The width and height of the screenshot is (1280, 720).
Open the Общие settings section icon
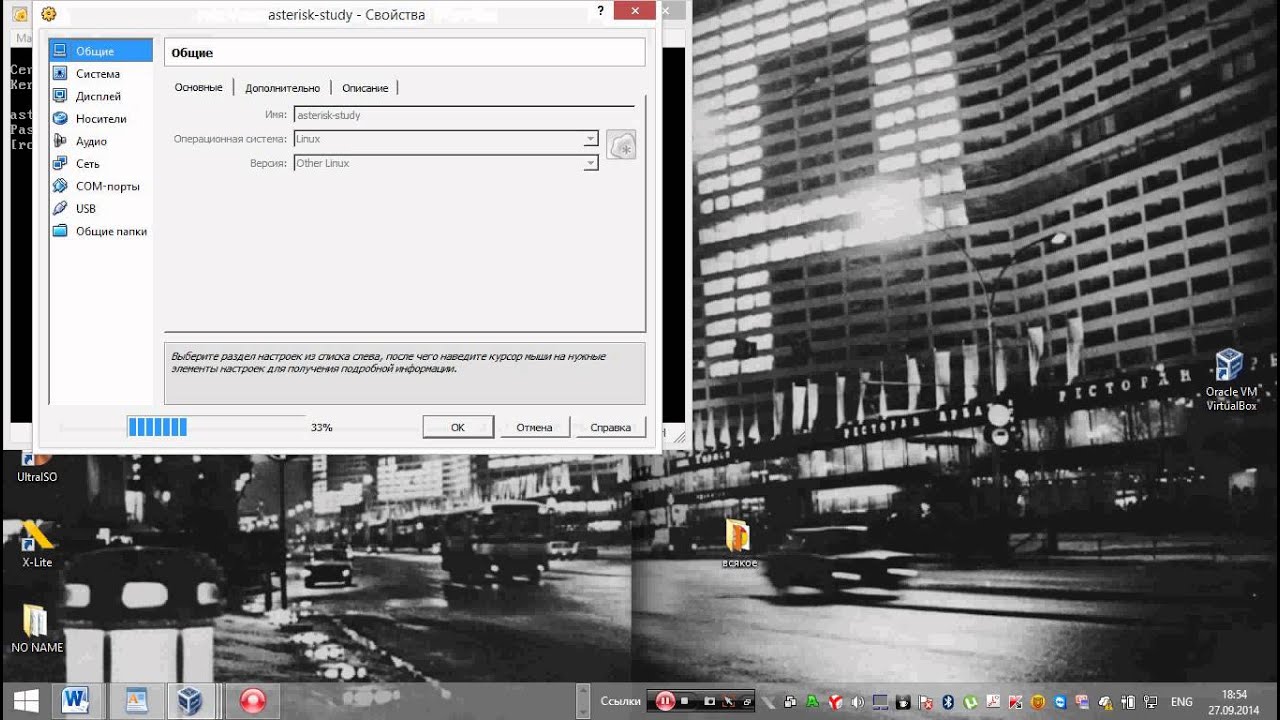(x=60, y=51)
